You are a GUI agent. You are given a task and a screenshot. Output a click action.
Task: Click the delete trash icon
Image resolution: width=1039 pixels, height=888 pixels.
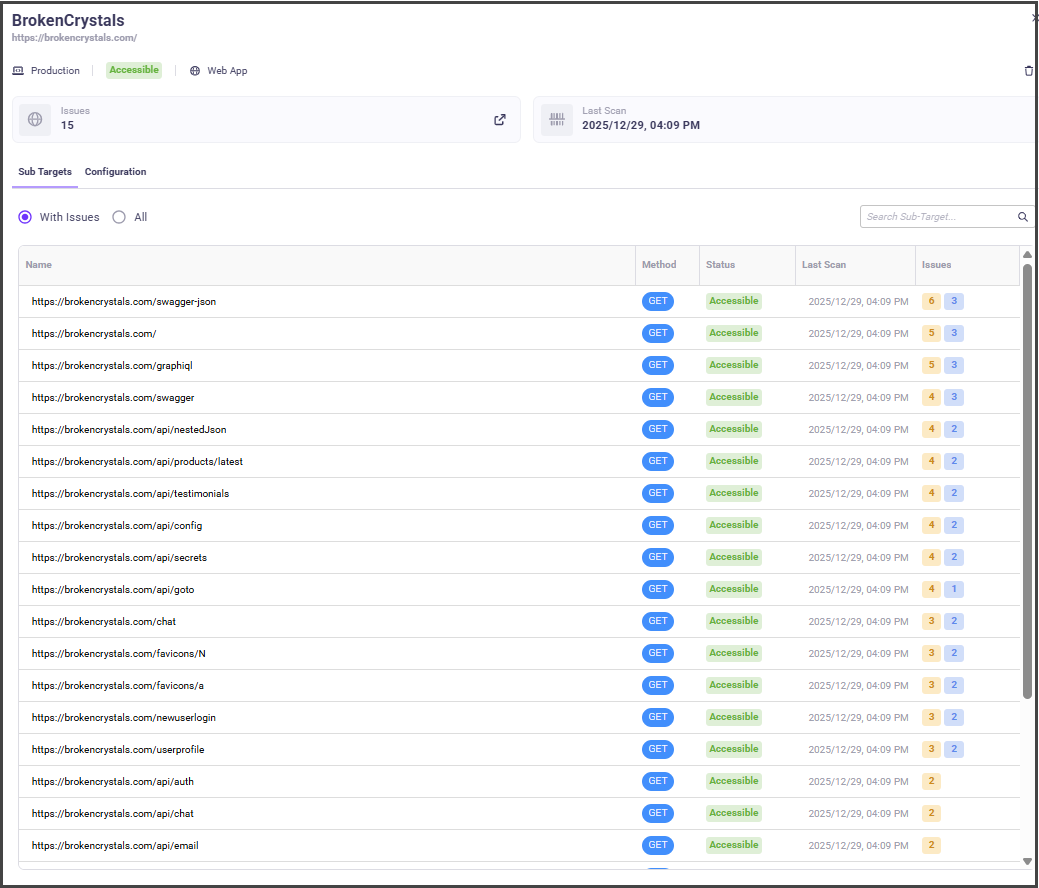(x=1029, y=71)
